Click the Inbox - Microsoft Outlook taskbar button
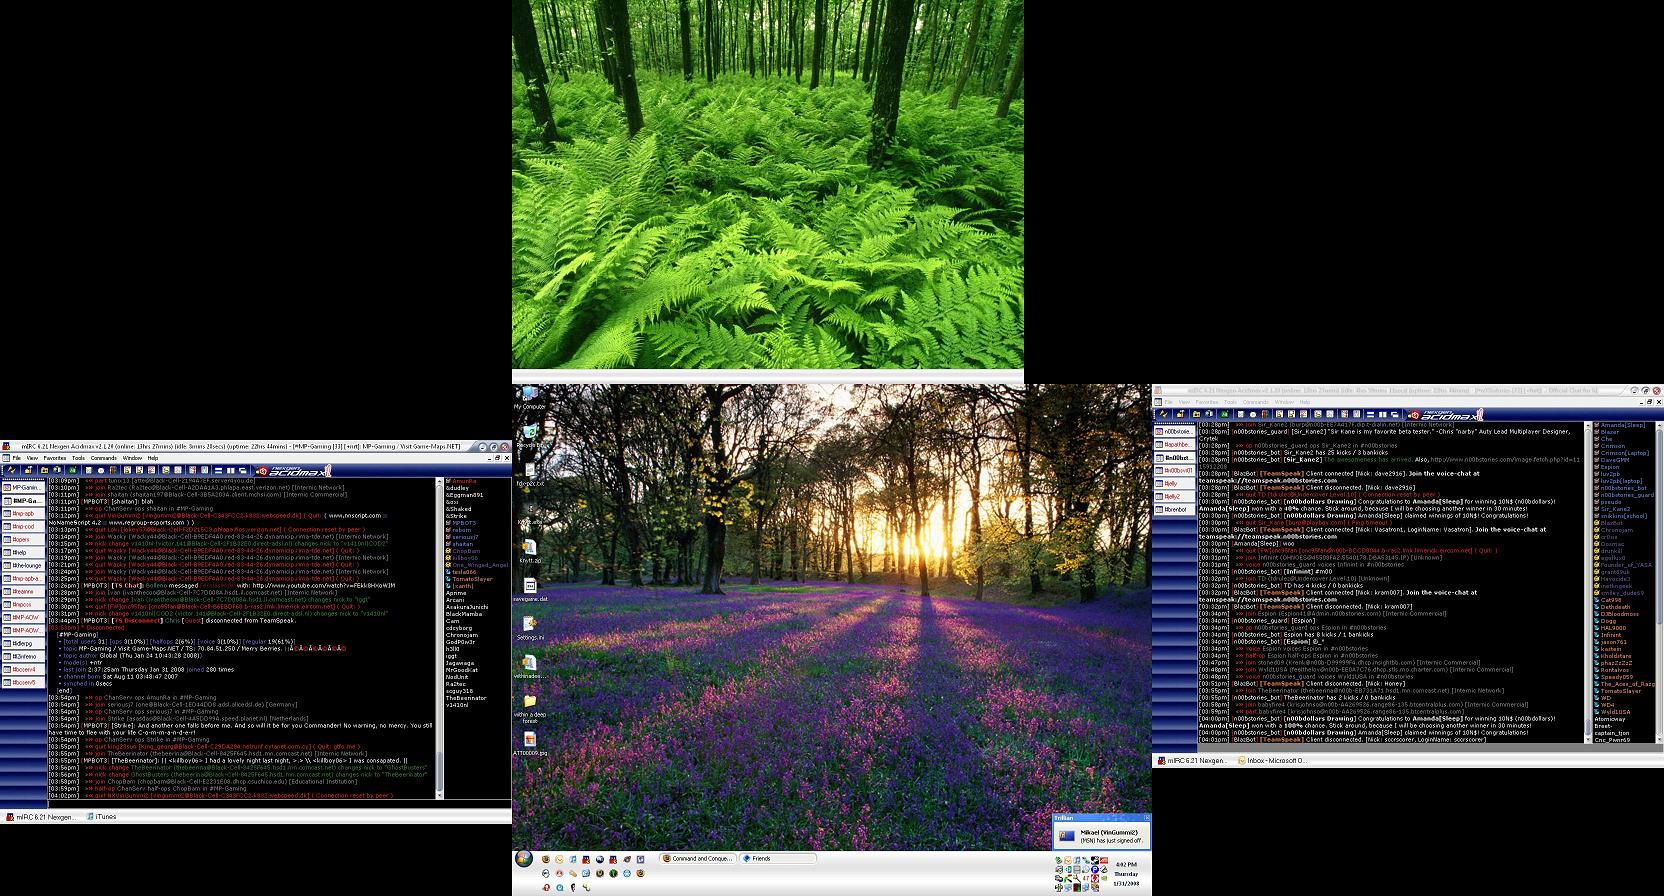Viewport: 1664px width, 896px height. [1270, 760]
